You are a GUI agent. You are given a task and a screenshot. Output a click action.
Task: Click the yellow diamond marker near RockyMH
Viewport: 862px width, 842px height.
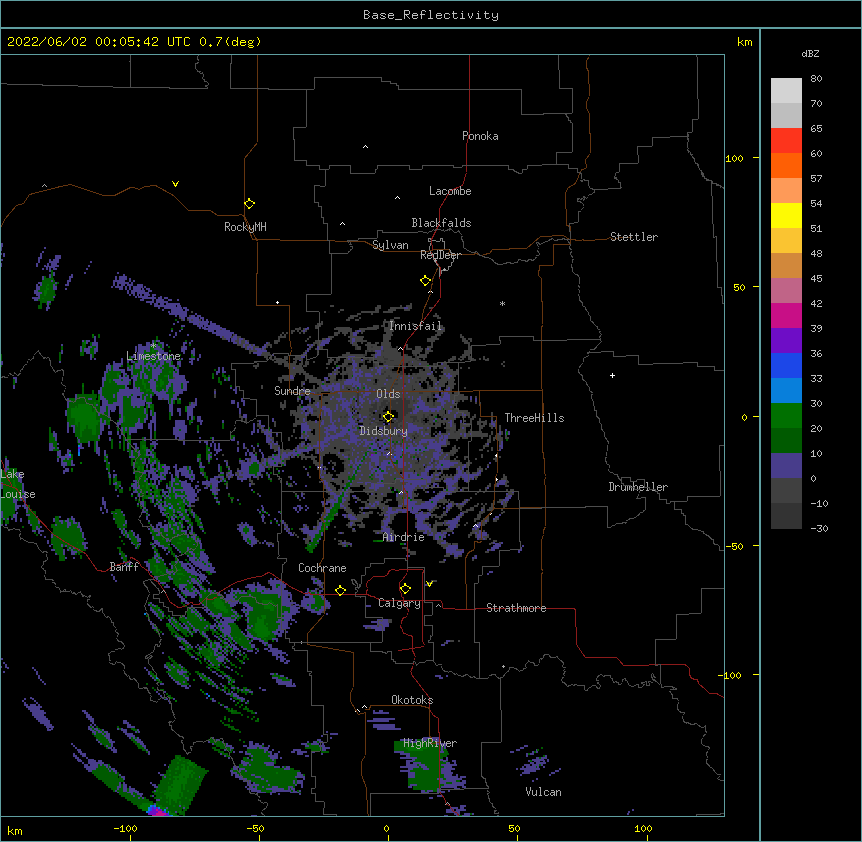(250, 204)
